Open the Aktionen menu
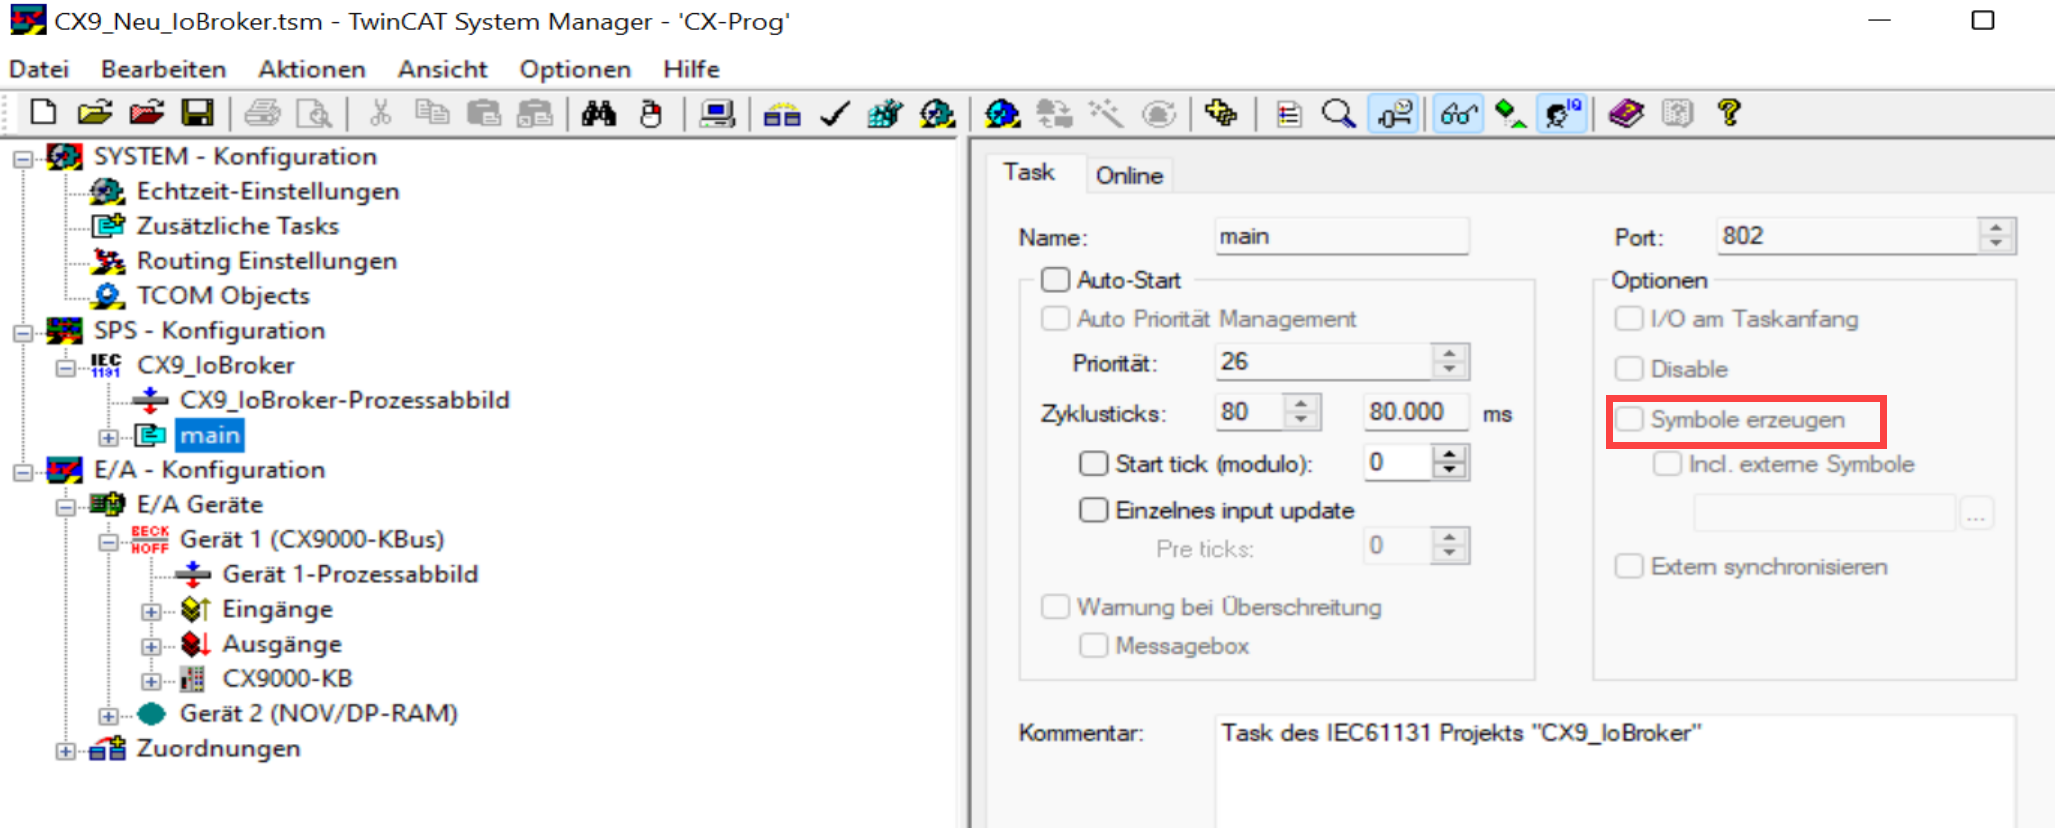2055x828 pixels. 311,69
